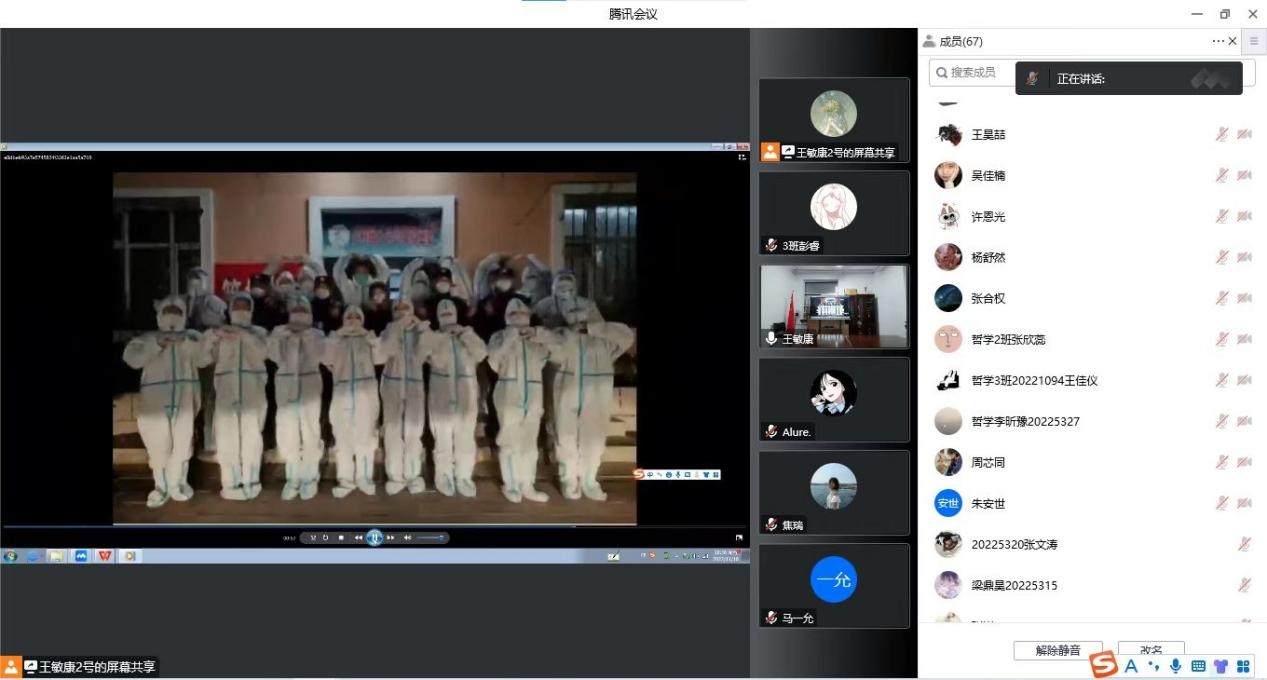The height and width of the screenshot is (680, 1267).
Task: Click the Sogou input method logo
Action: (1103, 664)
